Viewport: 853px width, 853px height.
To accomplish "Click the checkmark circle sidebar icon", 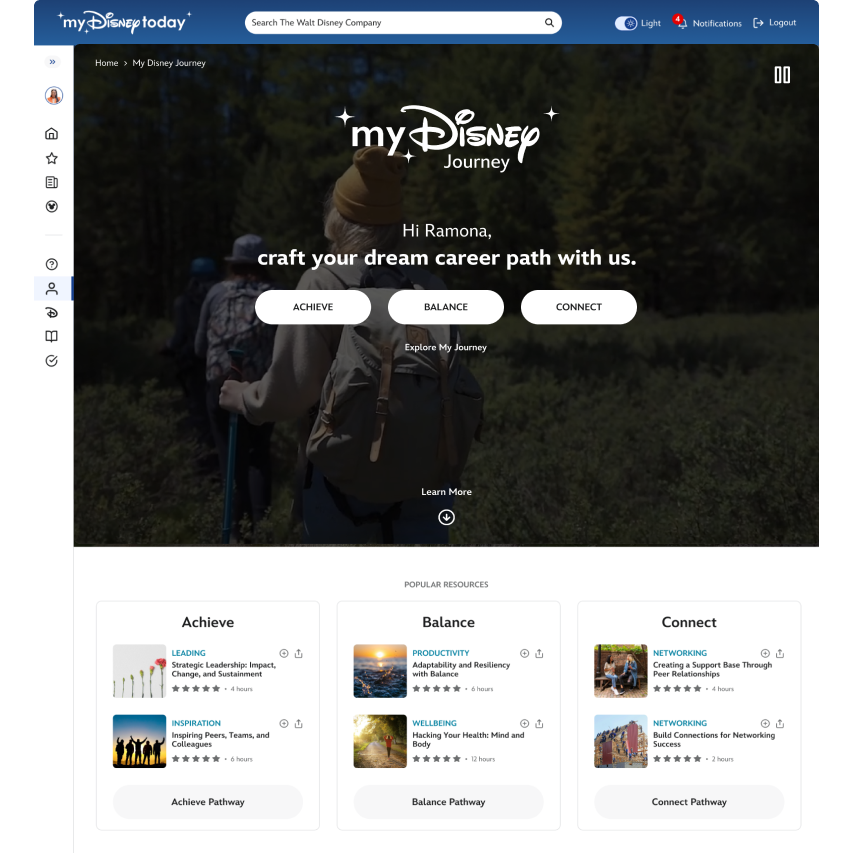I will [x=52, y=361].
